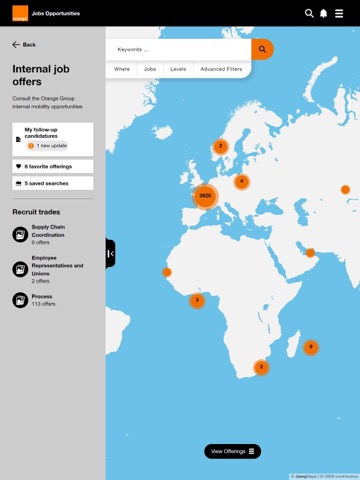Click the Process trade icon
The image size is (360, 480).
click(20, 300)
